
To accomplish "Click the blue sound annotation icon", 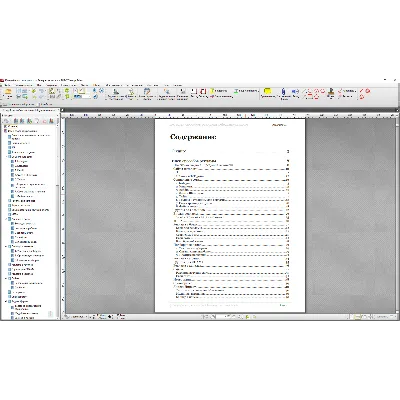I will 295,91.
